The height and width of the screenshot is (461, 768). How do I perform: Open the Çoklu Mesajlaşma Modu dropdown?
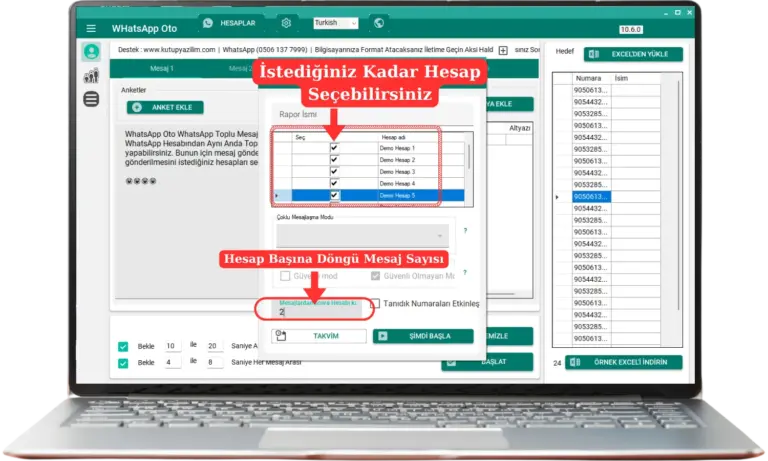click(362, 236)
